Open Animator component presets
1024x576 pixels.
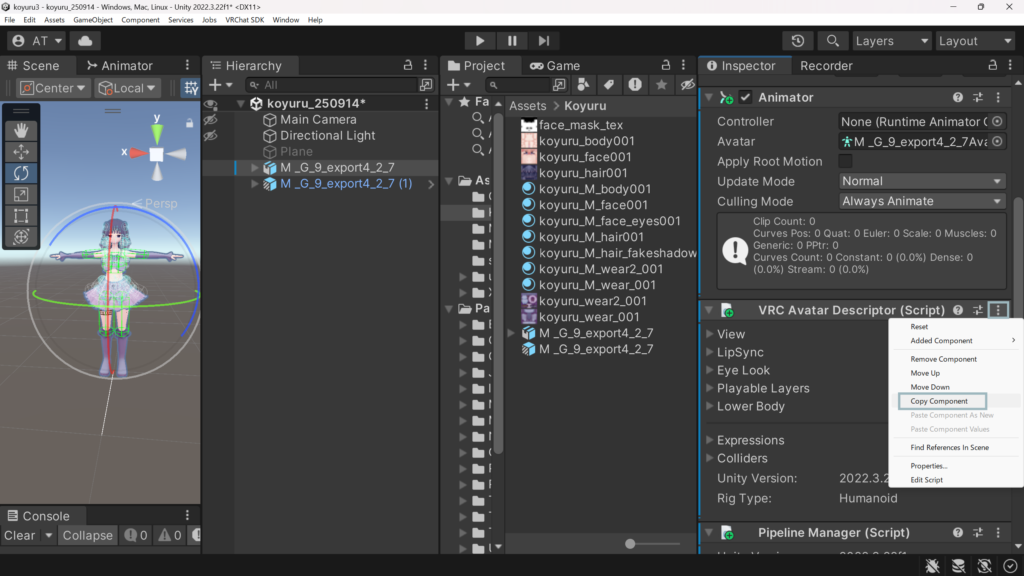coord(978,97)
